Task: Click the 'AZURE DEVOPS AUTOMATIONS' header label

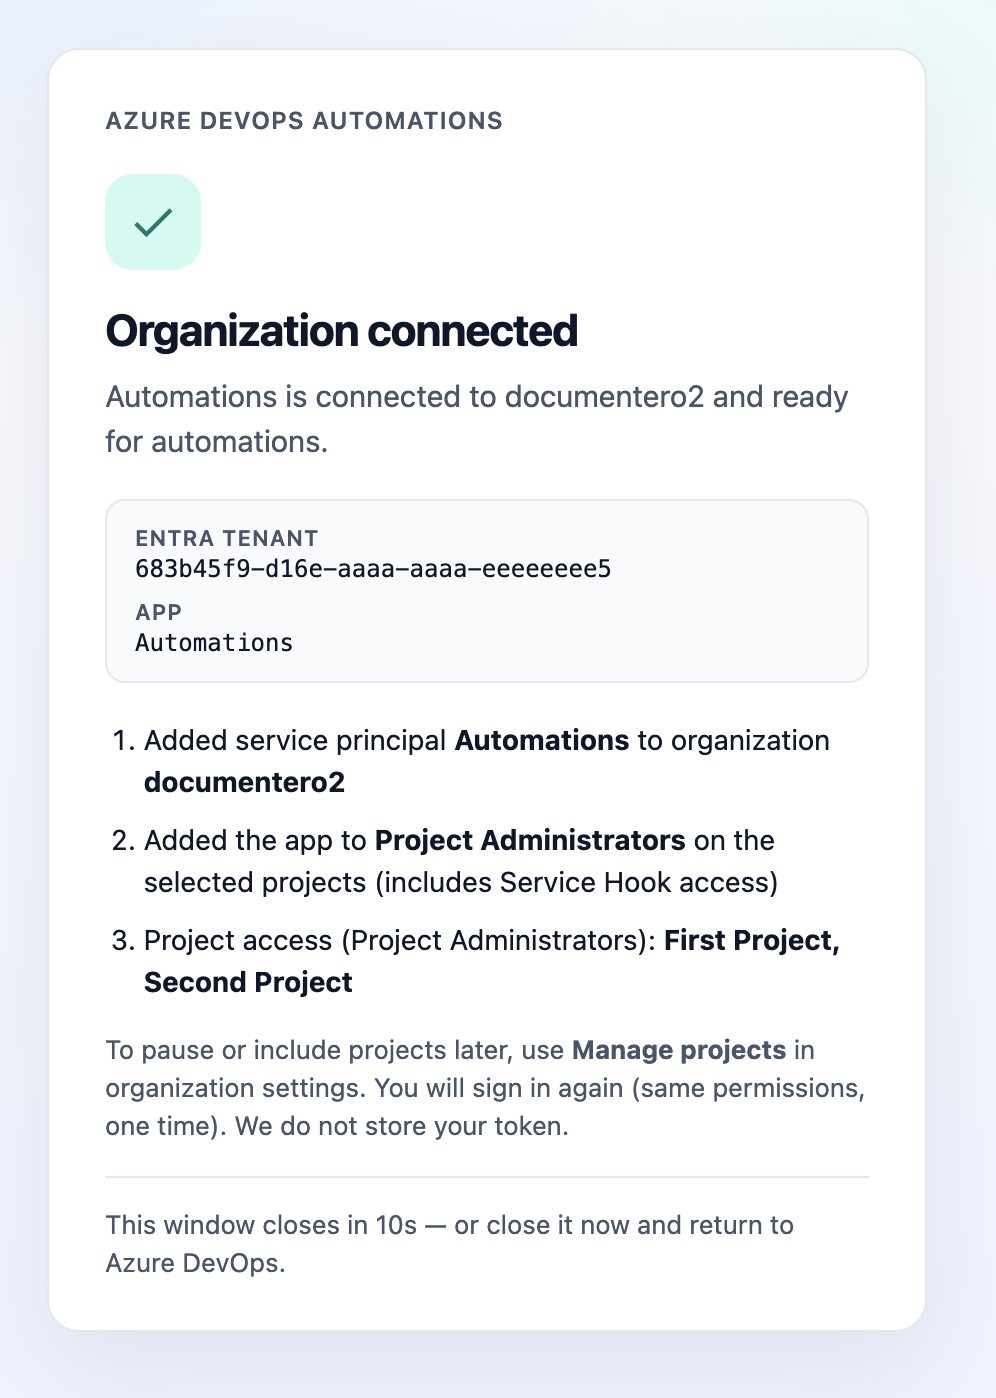Action: pos(304,121)
